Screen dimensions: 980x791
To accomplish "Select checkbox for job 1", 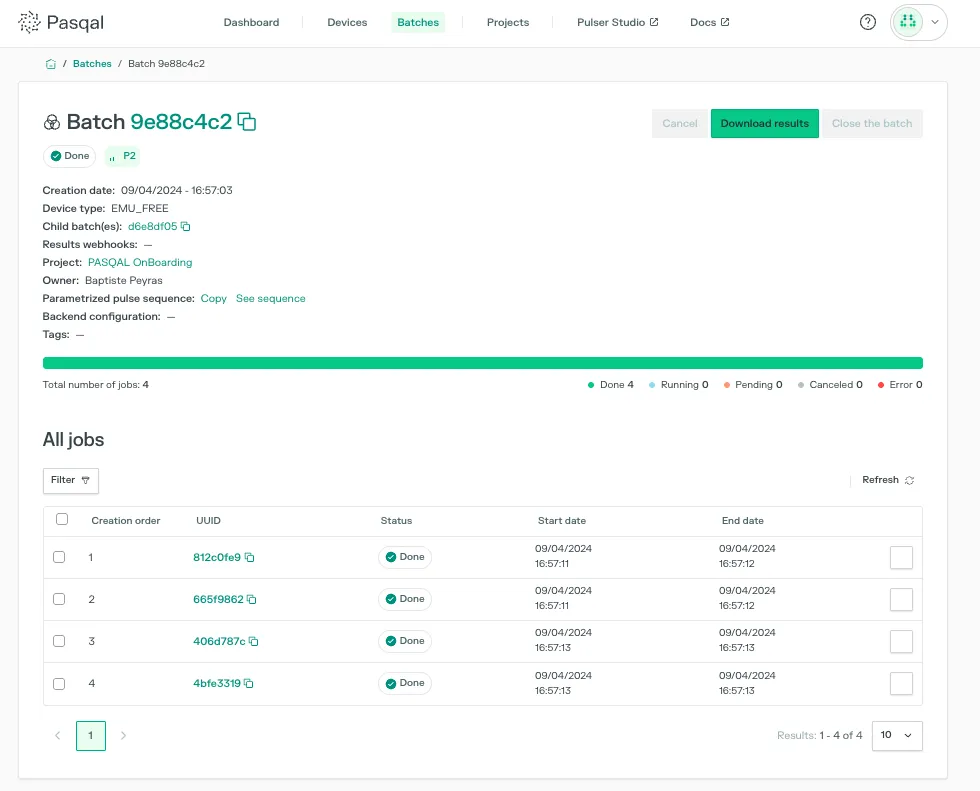I will [59, 557].
